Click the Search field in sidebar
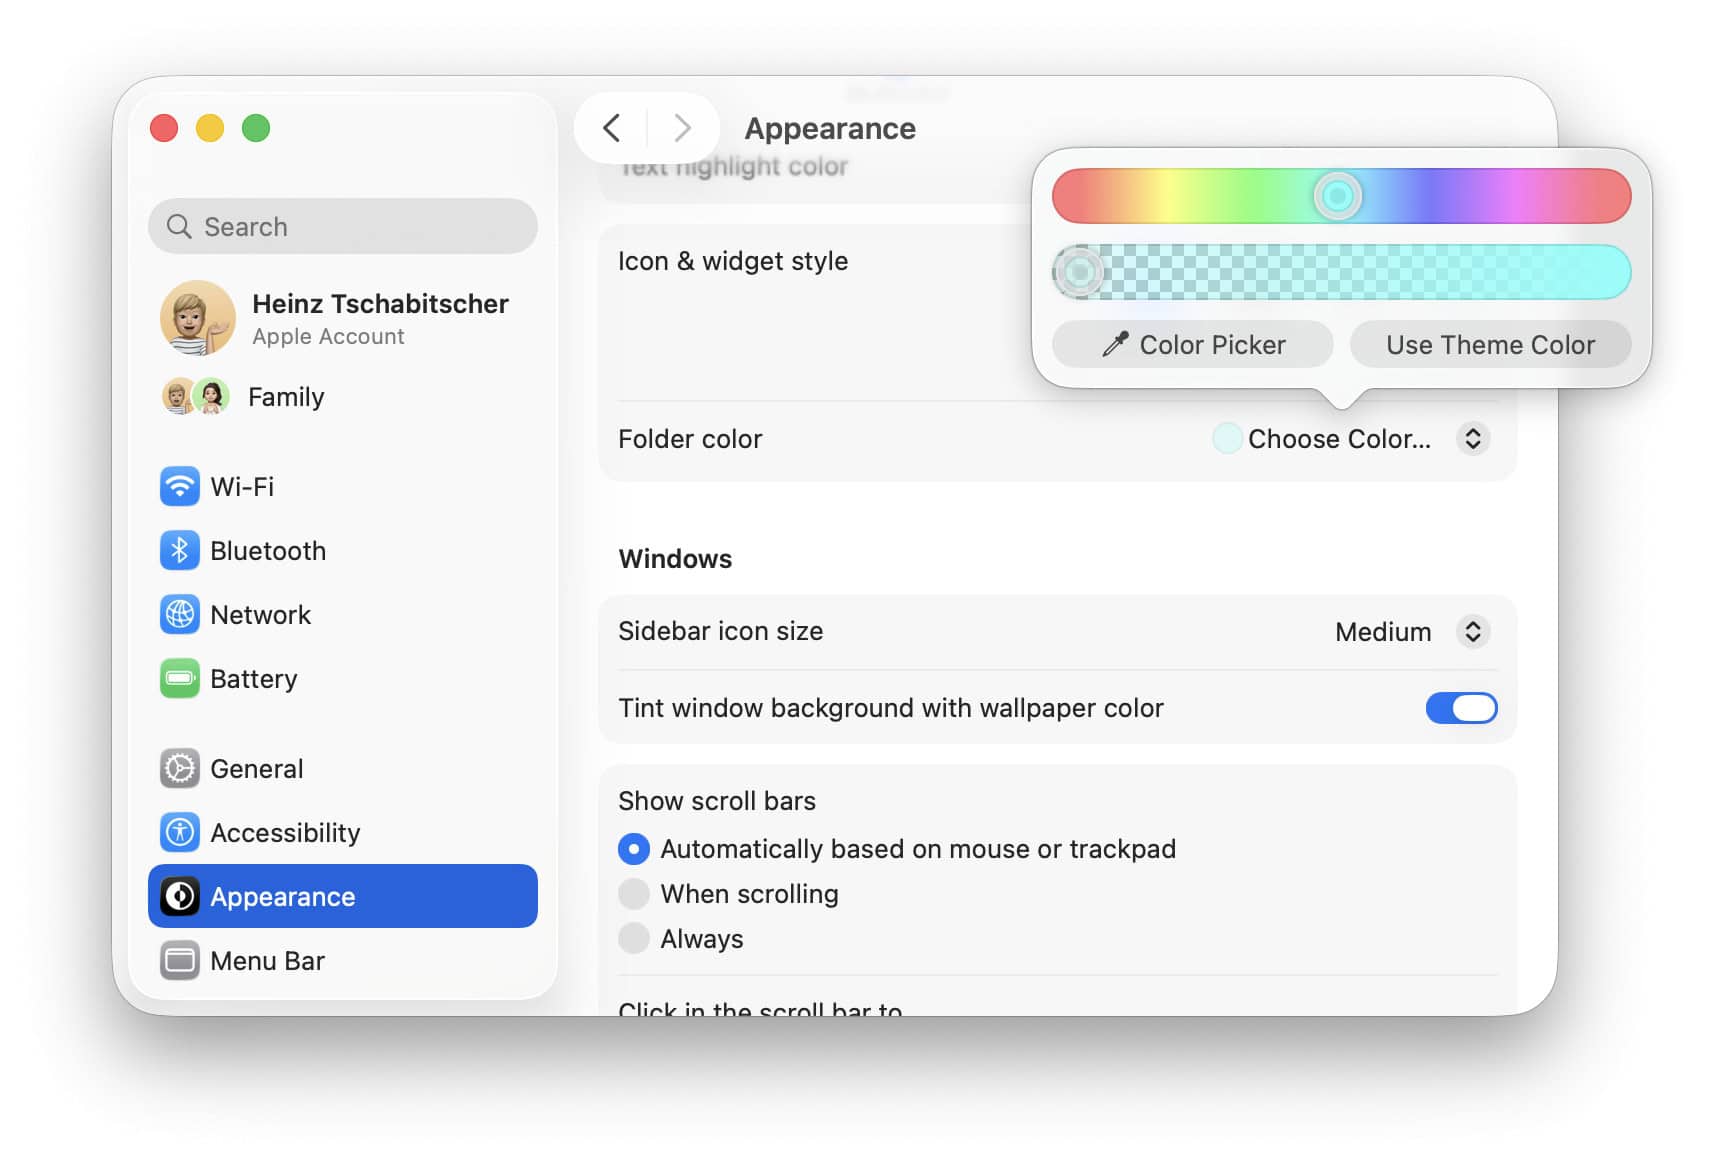Screen dimensions: 1724x1164 [343, 227]
